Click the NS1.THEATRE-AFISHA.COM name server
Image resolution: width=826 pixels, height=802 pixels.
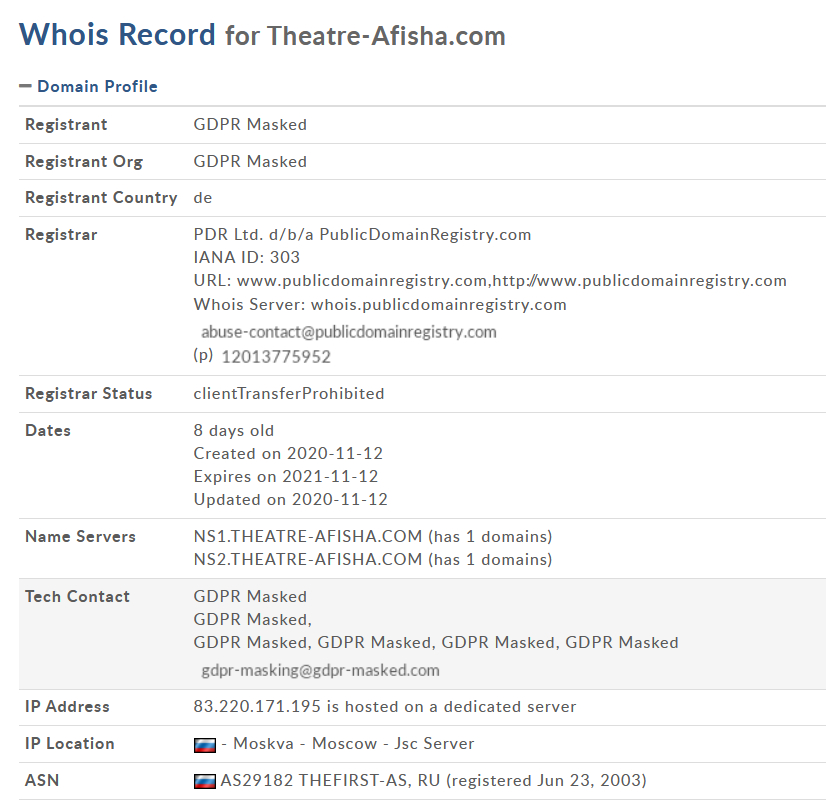(308, 537)
